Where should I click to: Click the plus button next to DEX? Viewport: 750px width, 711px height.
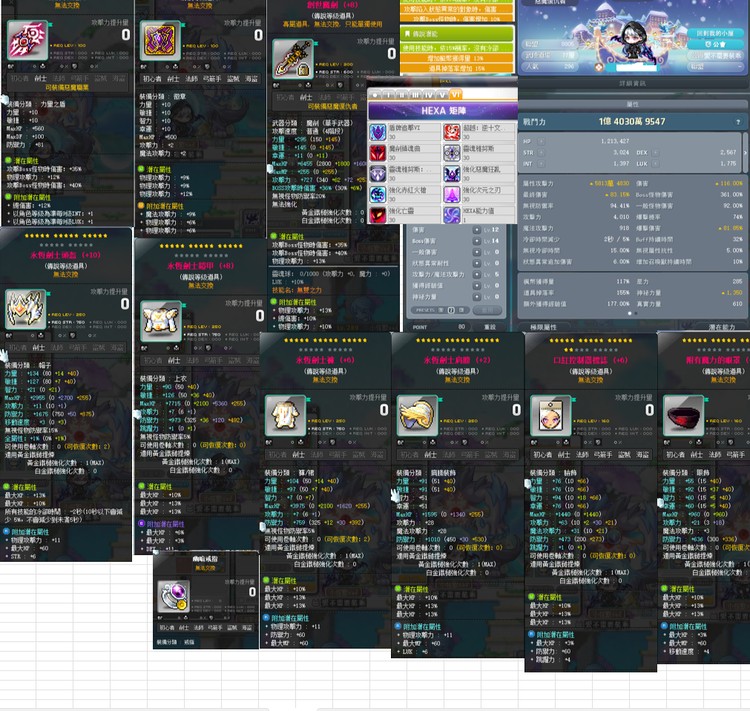coord(655,153)
